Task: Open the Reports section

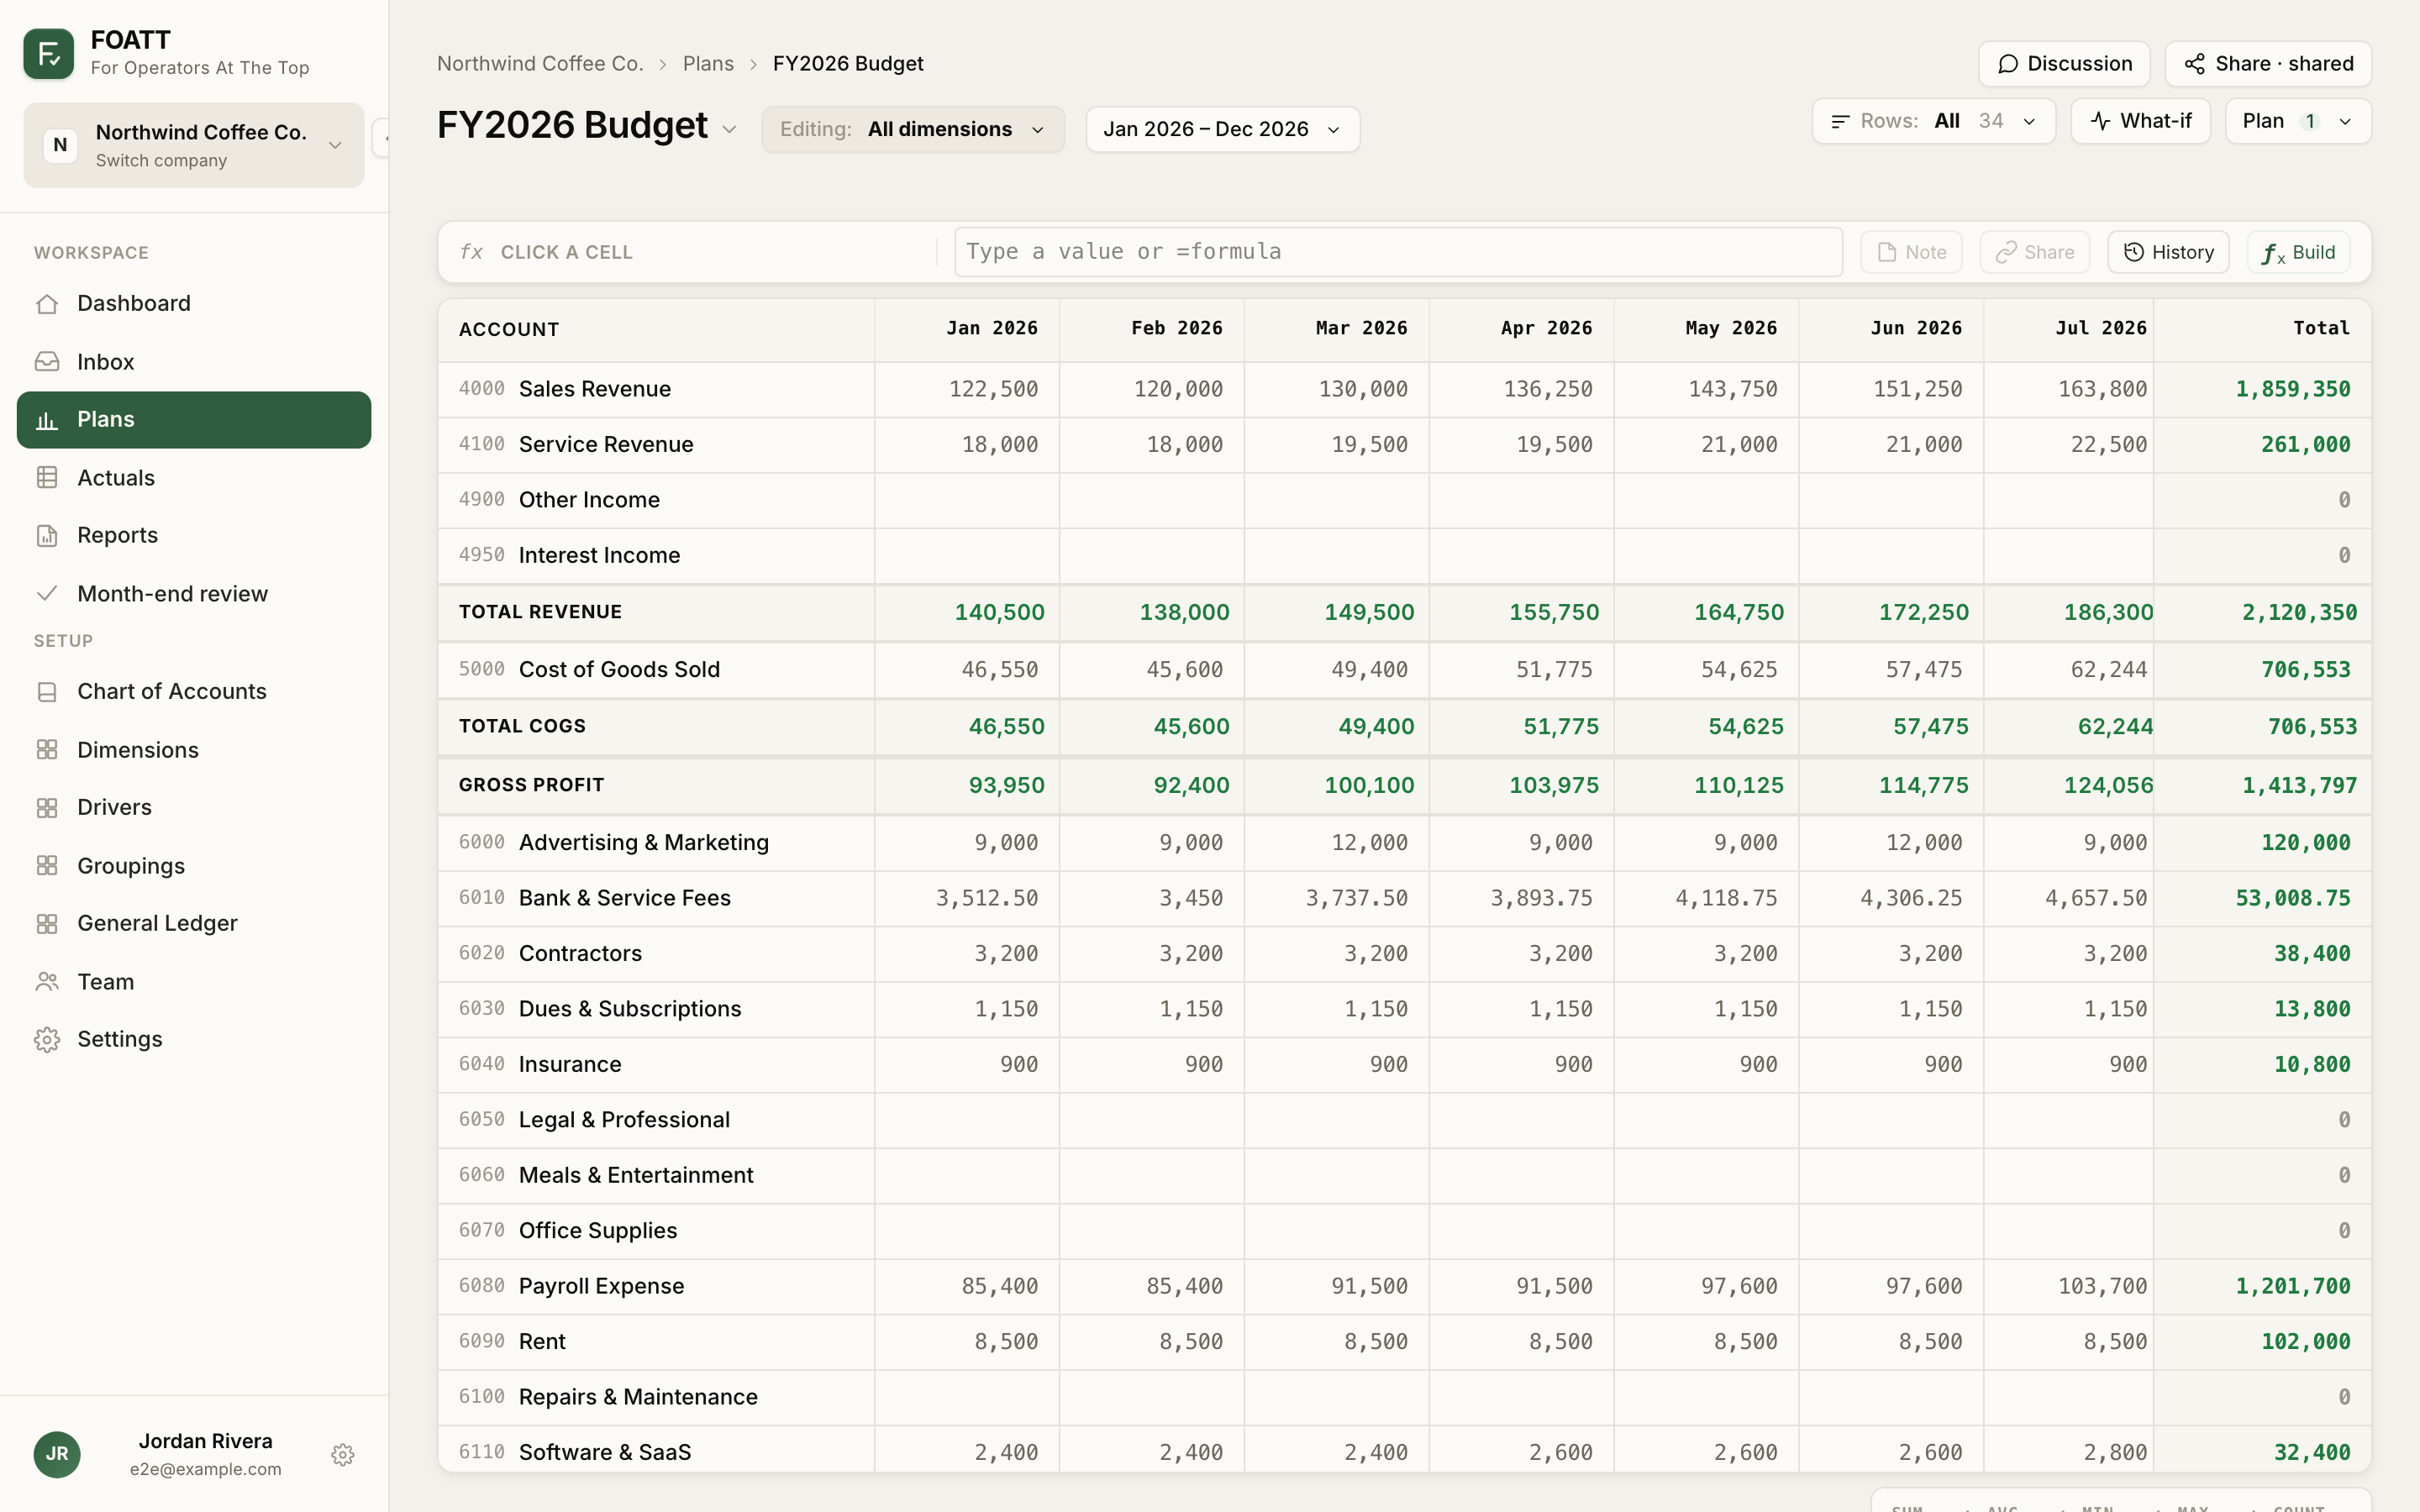Action: tap(194, 536)
